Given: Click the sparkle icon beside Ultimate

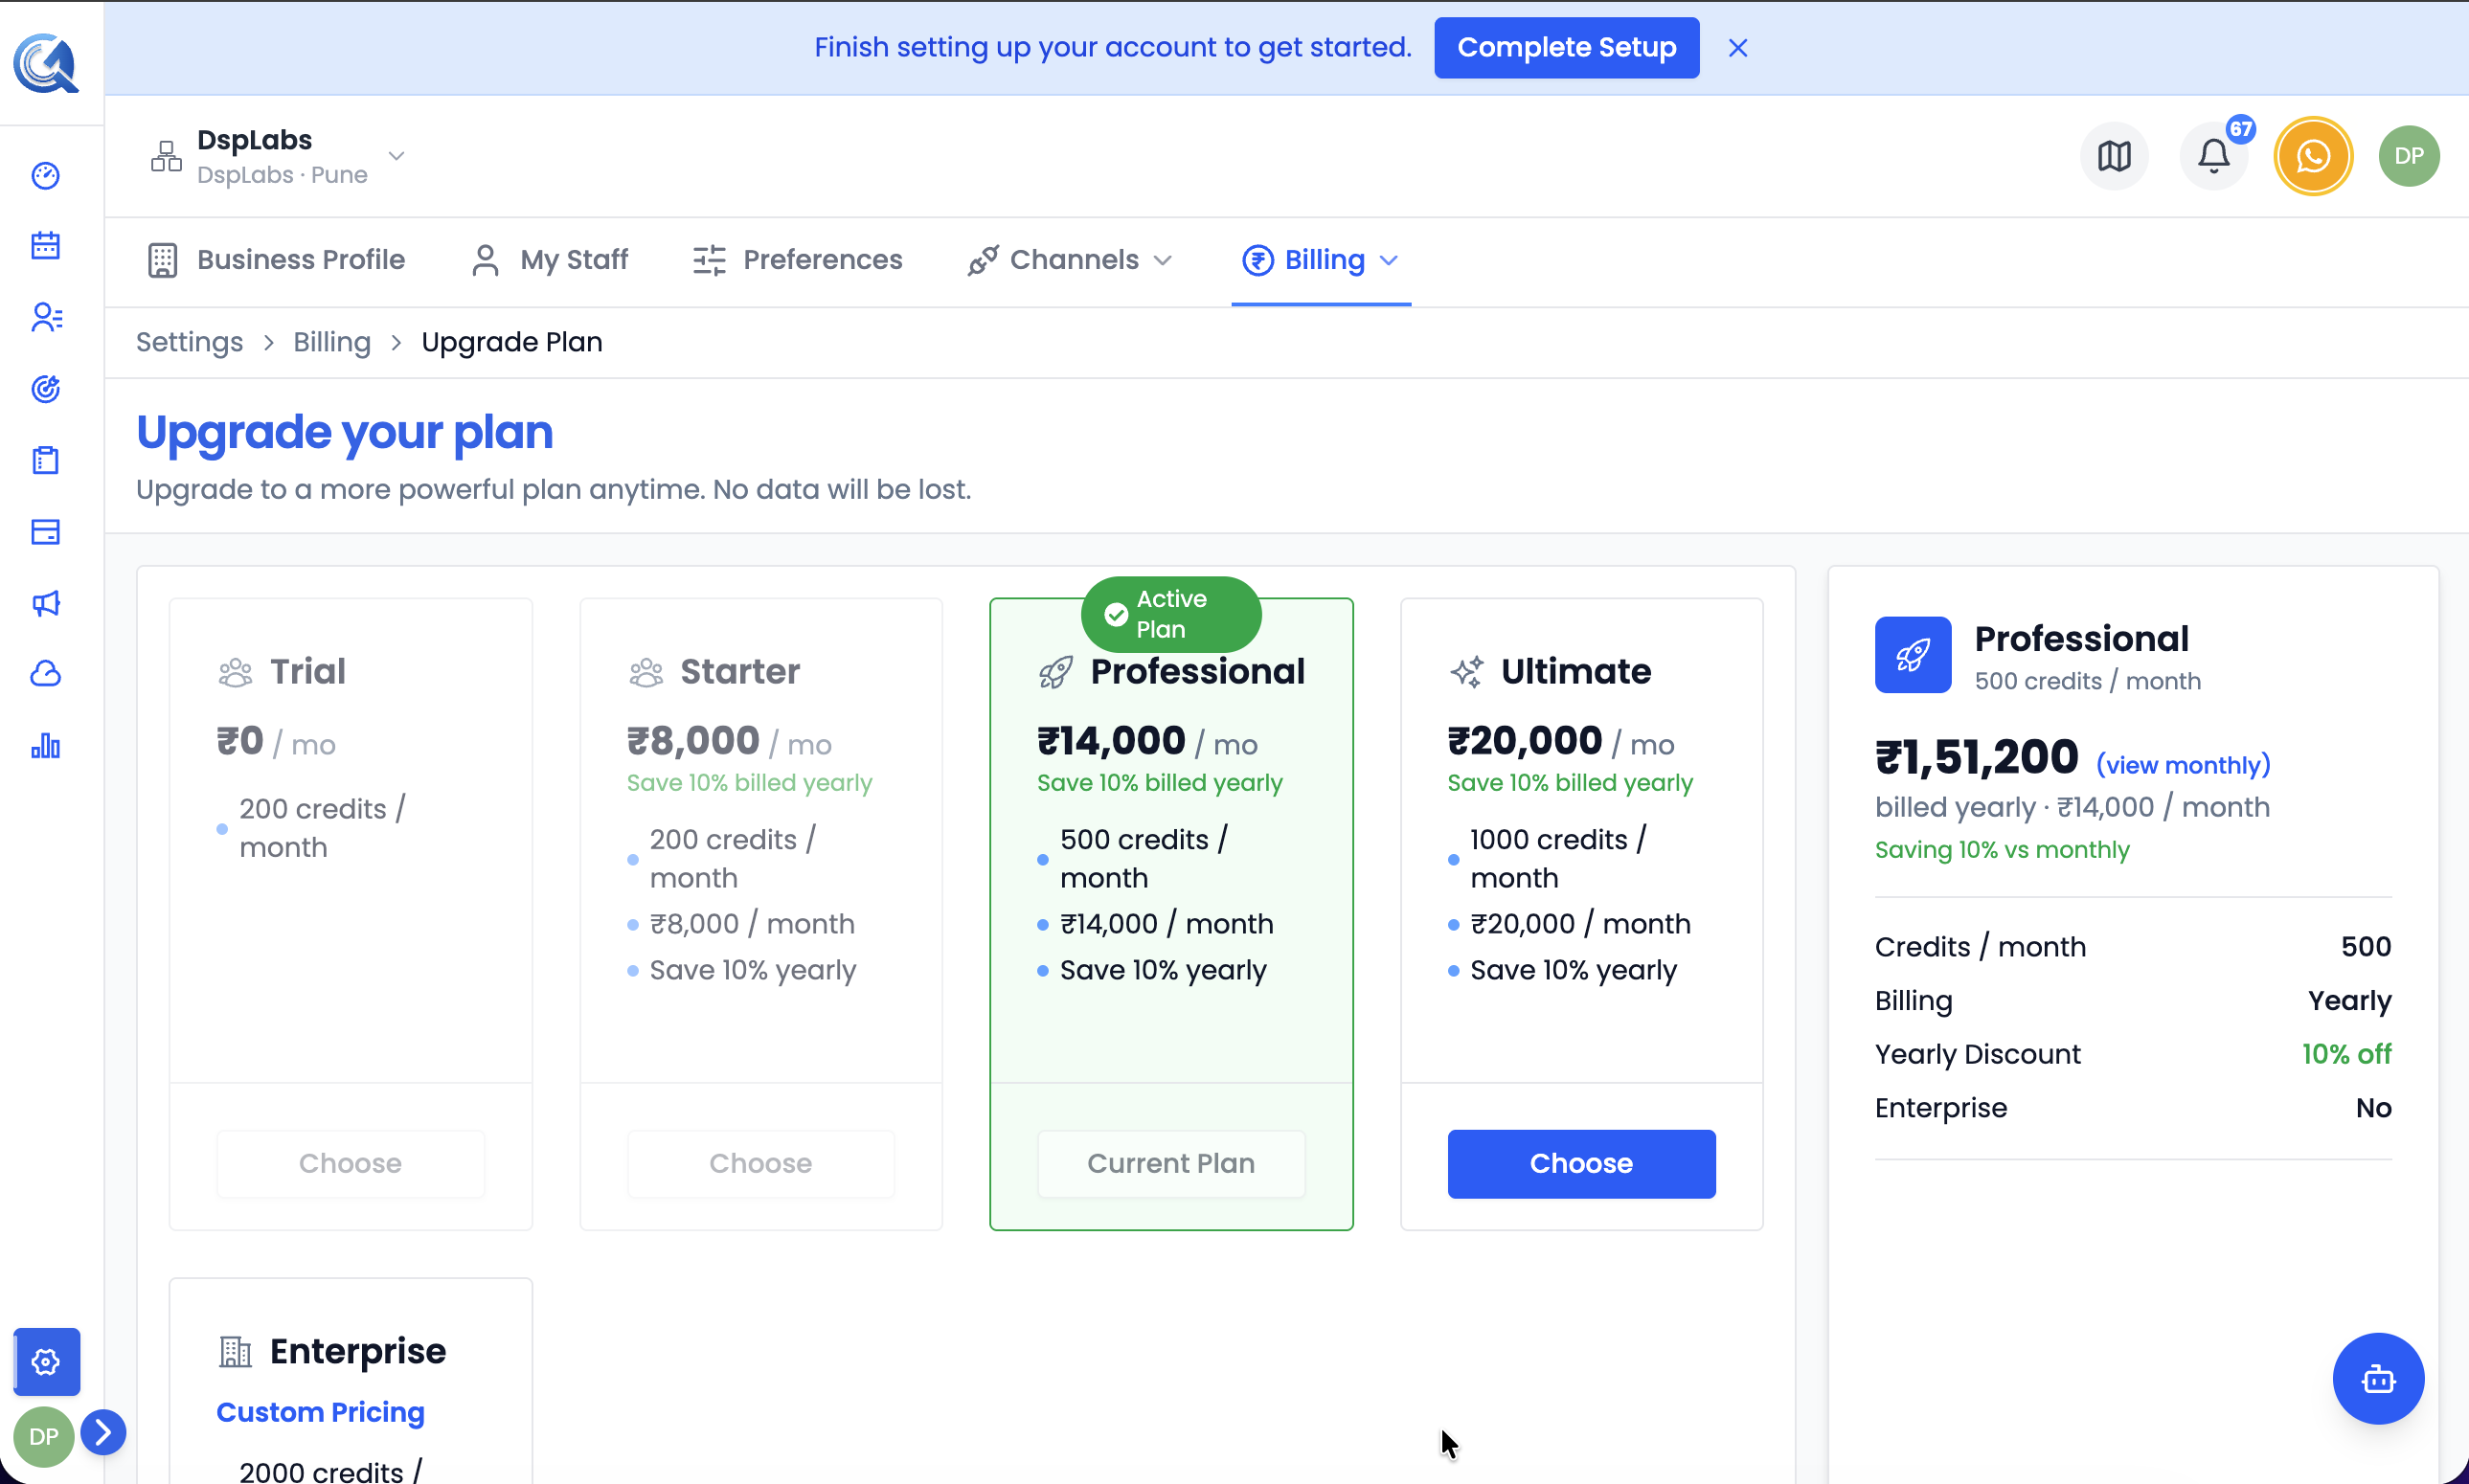Looking at the screenshot, I should pyautogui.click(x=1466, y=672).
